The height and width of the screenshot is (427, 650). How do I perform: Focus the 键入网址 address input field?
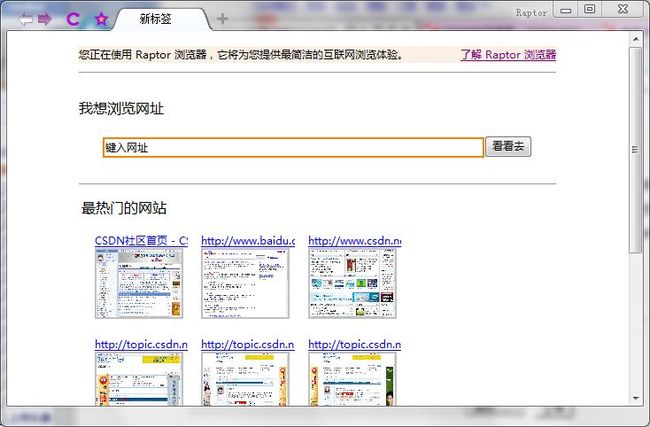tap(293, 147)
